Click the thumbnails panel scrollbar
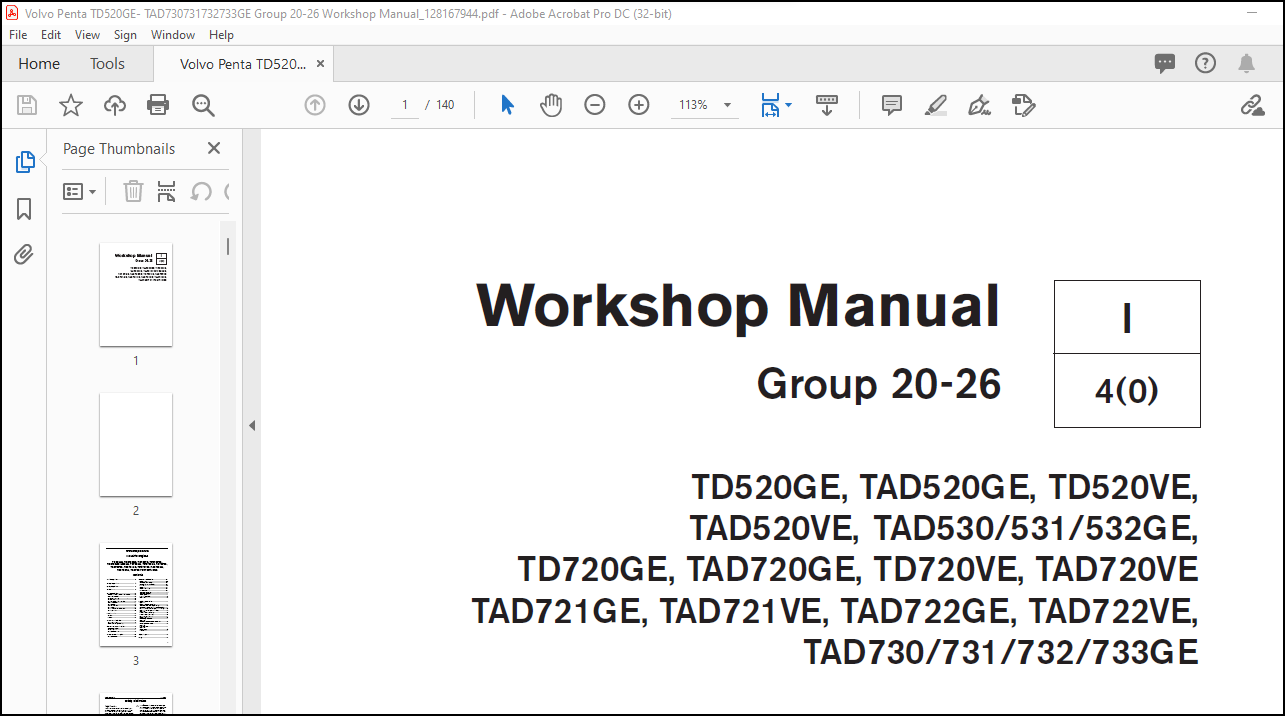This screenshot has height=716, width=1285. click(228, 246)
